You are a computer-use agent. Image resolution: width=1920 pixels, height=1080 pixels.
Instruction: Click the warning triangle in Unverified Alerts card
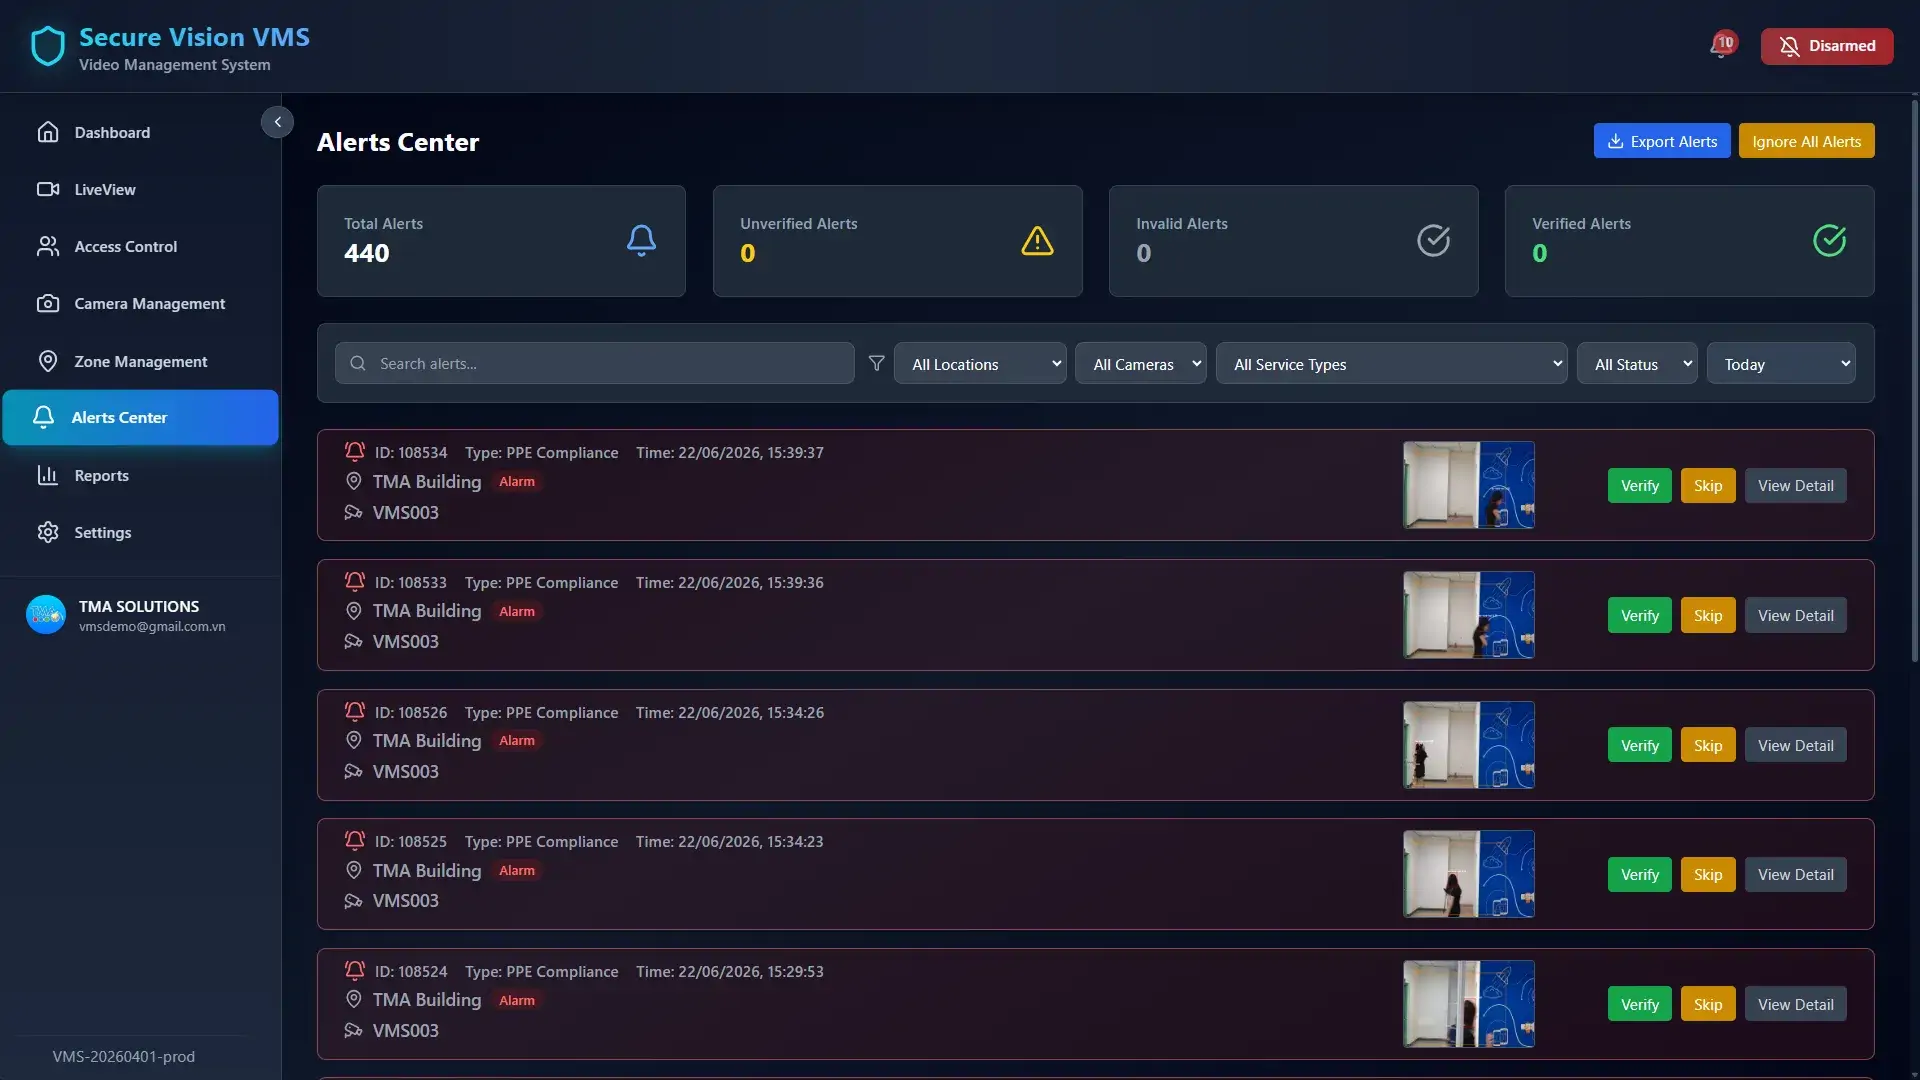tap(1037, 240)
